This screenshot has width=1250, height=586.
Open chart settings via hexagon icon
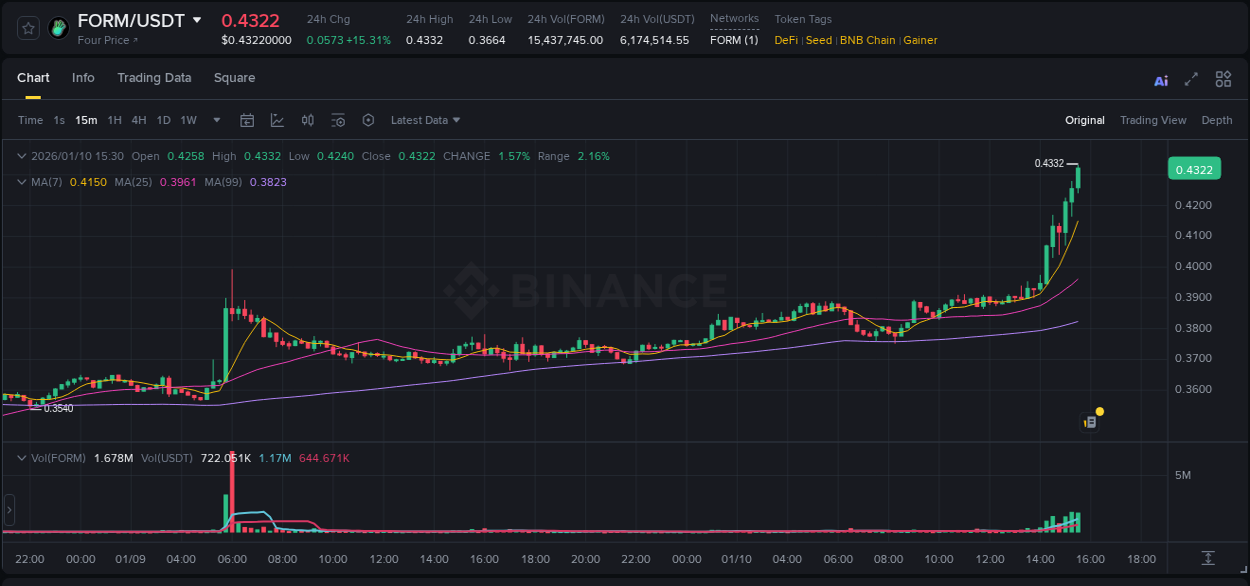(x=368, y=120)
